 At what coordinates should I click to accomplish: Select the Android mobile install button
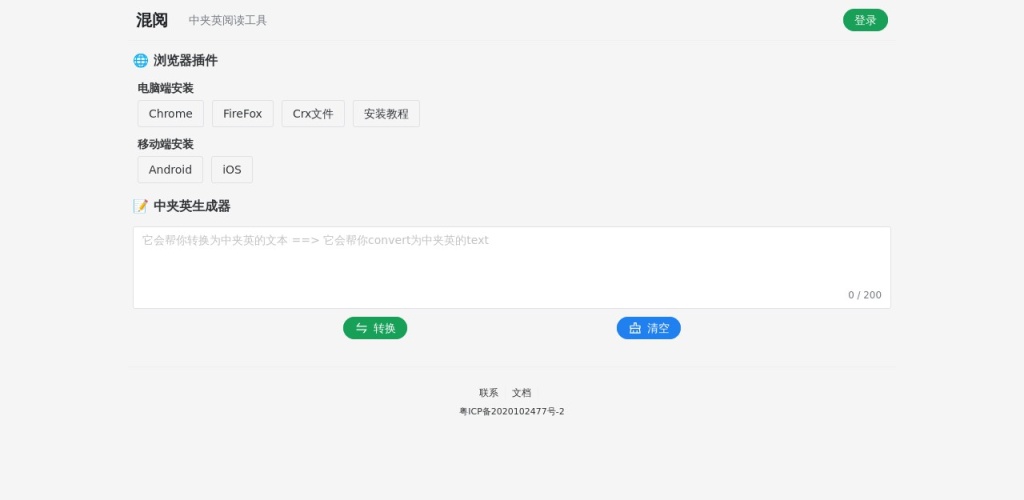click(x=170, y=170)
